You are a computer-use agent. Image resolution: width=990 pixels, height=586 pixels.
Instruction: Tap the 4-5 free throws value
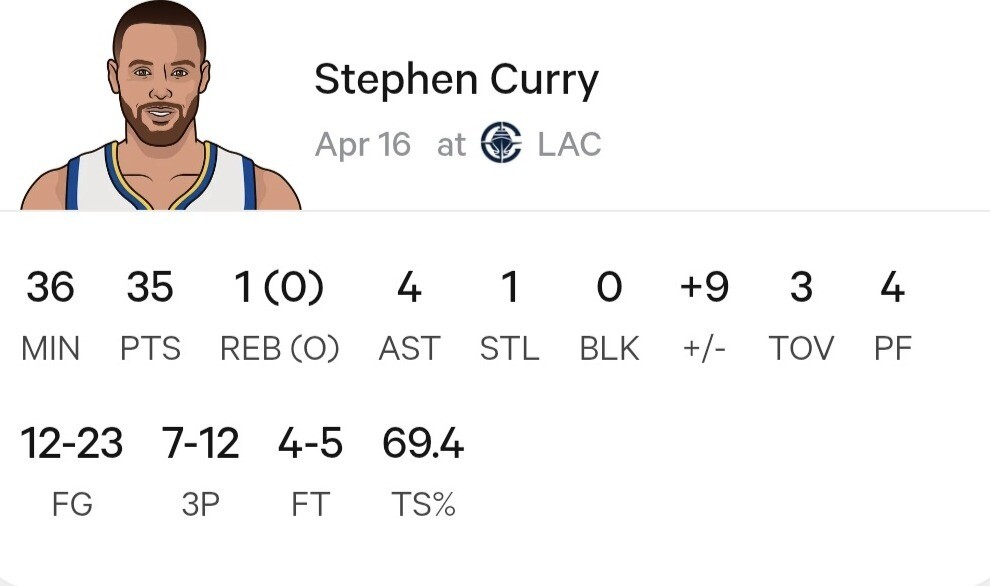click(x=310, y=443)
